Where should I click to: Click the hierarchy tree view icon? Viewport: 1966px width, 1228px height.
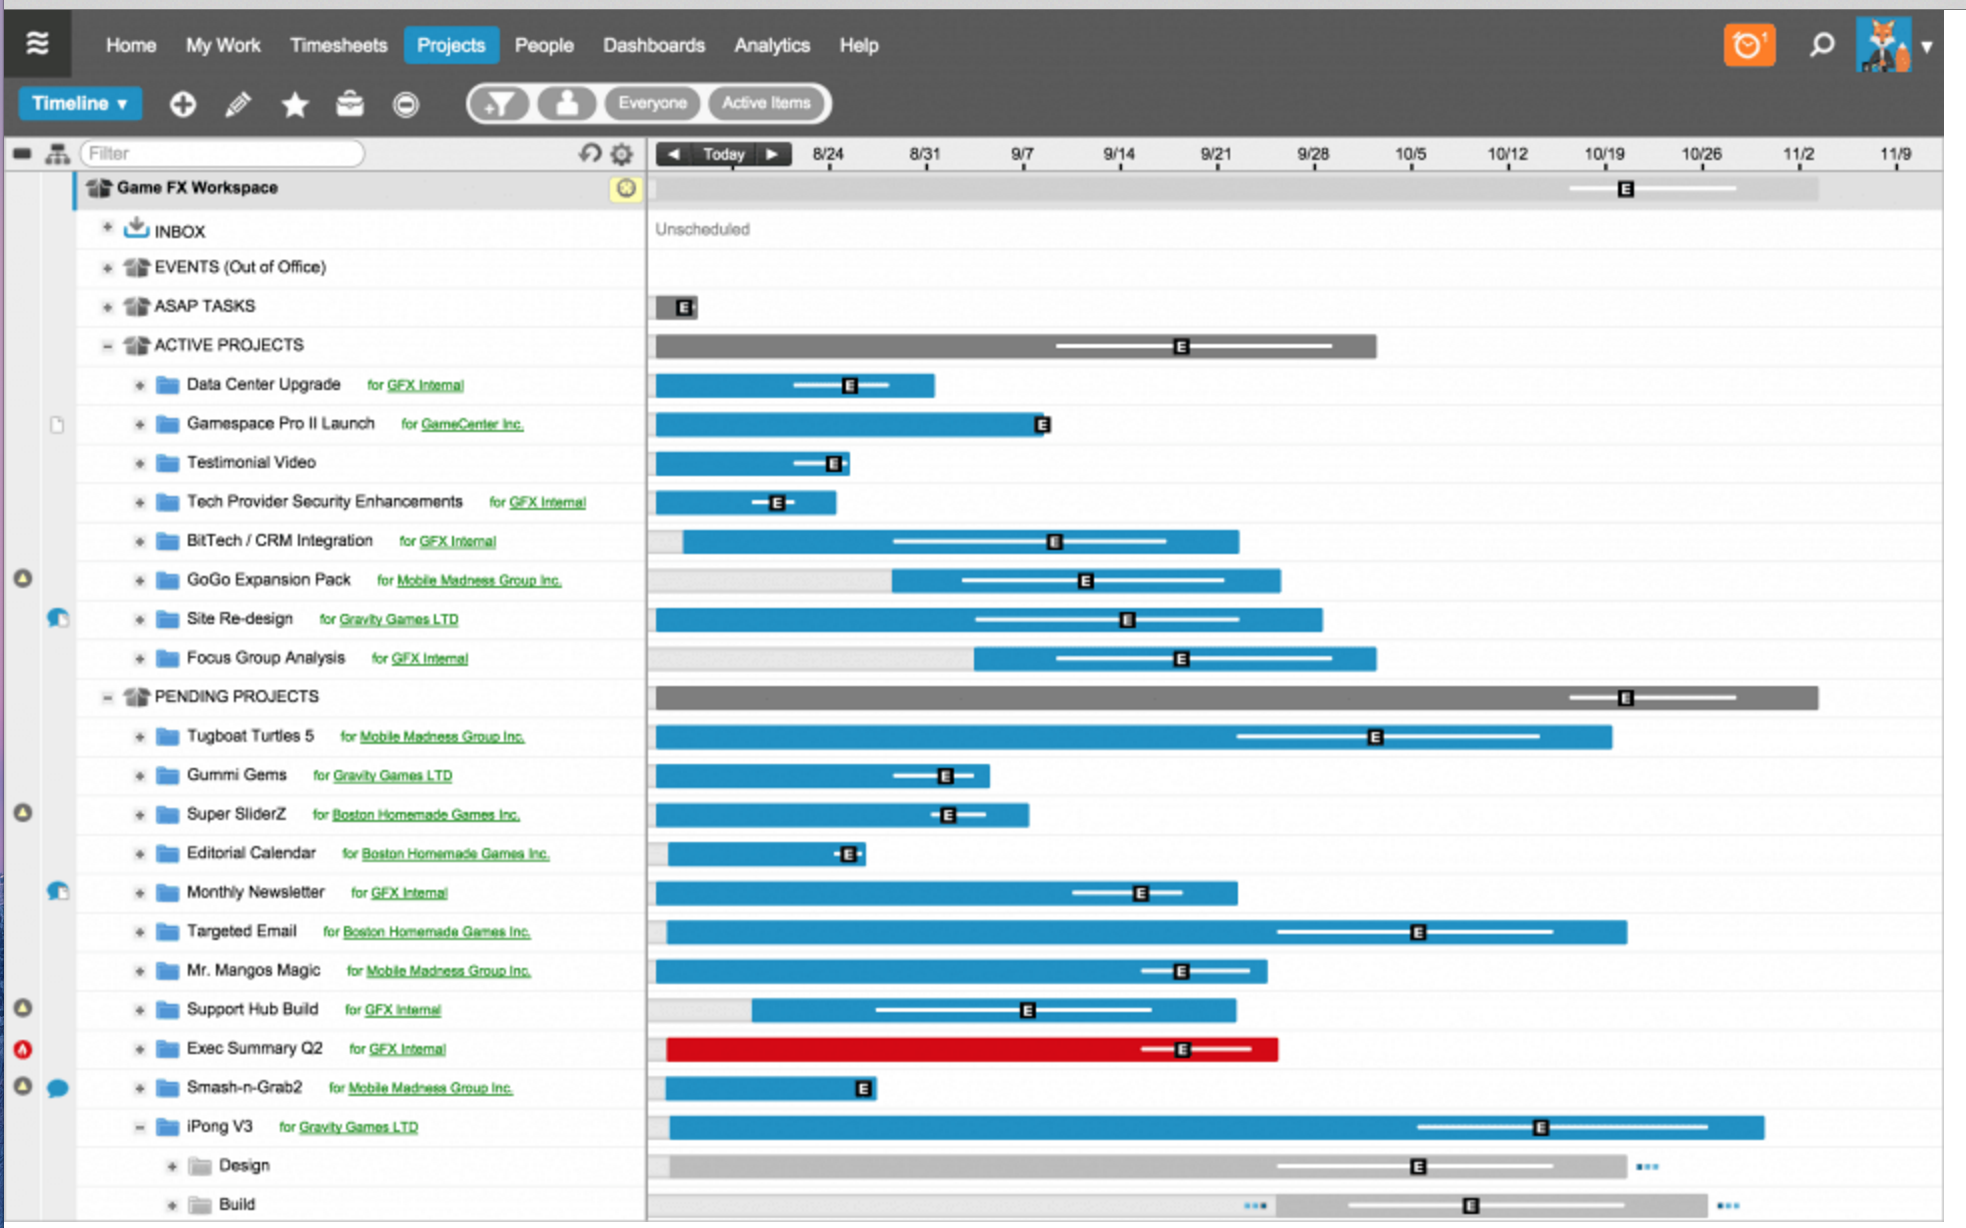point(57,154)
